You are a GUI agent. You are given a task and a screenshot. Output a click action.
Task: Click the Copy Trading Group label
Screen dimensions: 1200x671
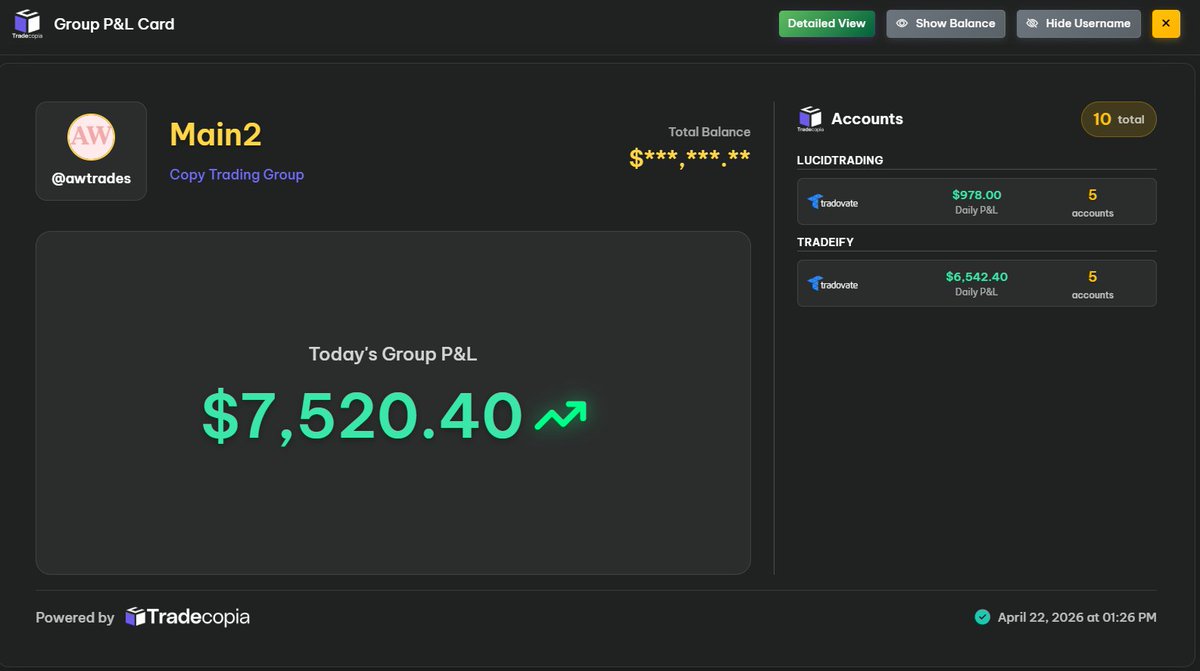click(237, 174)
